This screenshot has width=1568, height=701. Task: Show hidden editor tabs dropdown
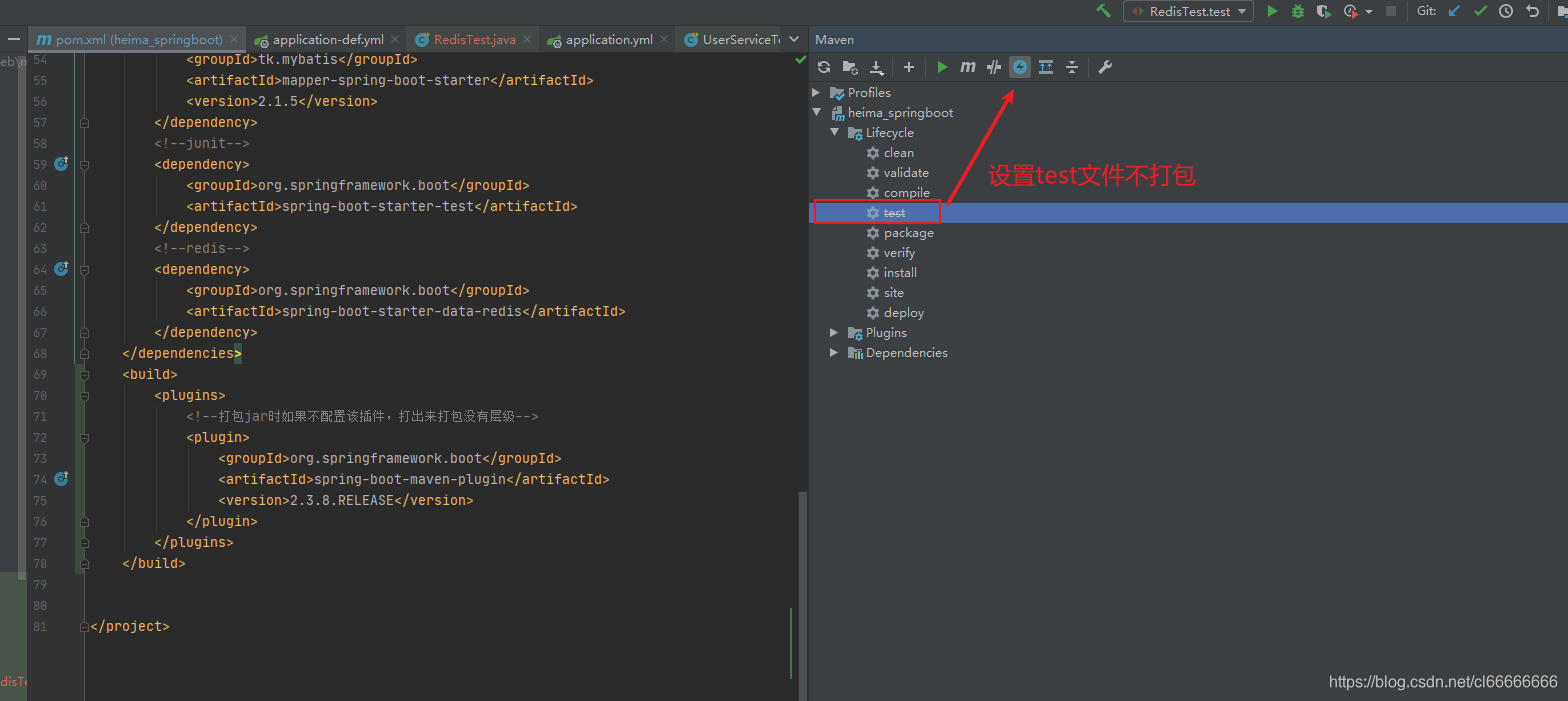click(795, 40)
